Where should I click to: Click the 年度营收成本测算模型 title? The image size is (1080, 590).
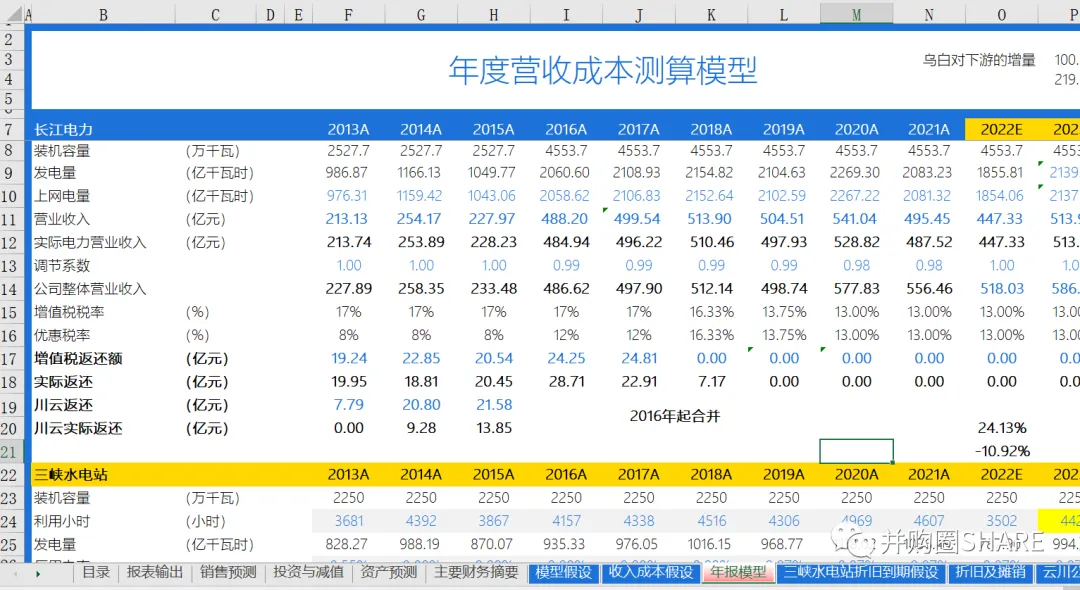pos(603,71)
